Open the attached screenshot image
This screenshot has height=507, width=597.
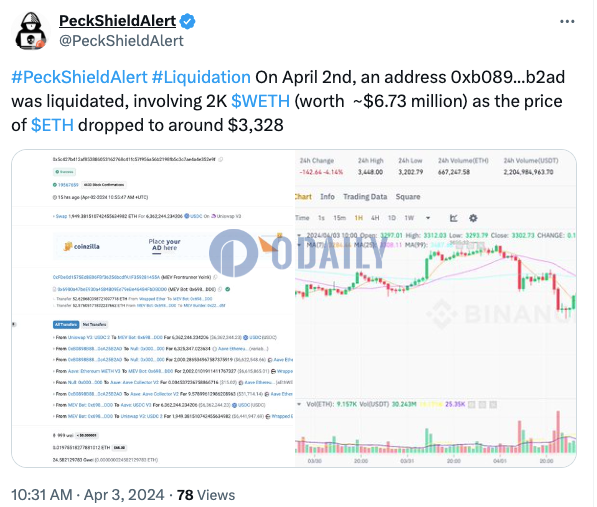294,308
